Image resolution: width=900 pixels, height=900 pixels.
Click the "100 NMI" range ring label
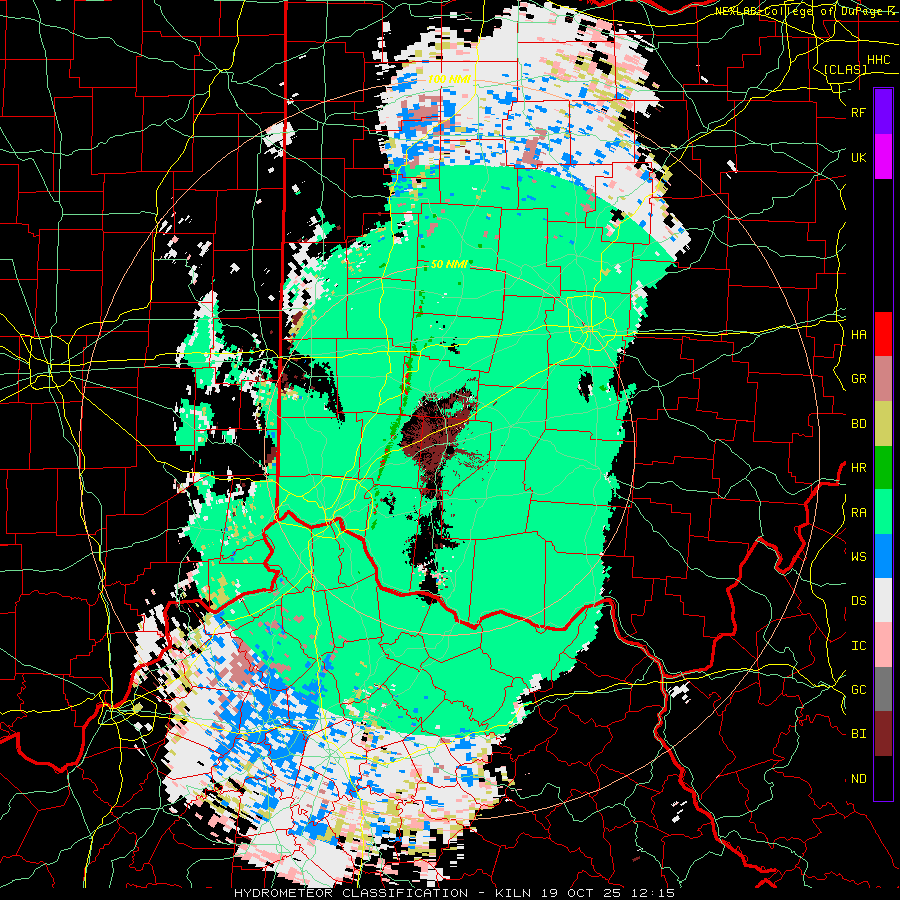(x=449, y=79)
